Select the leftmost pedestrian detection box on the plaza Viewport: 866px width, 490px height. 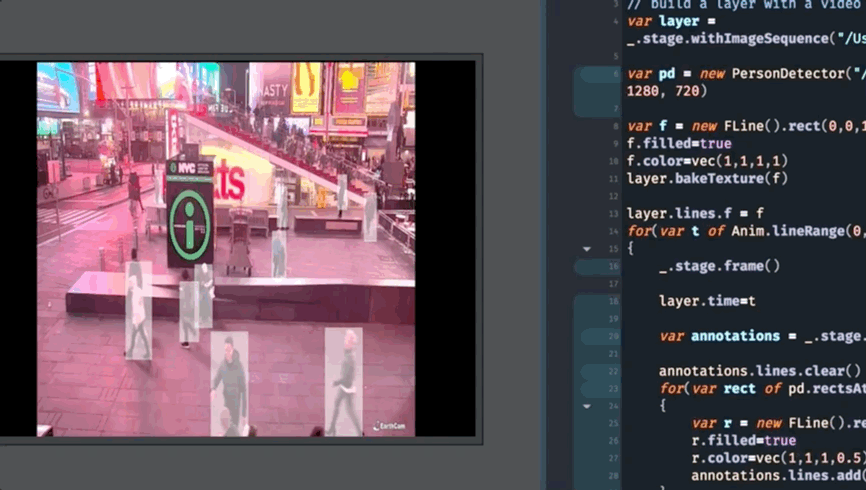coord(138,311)
